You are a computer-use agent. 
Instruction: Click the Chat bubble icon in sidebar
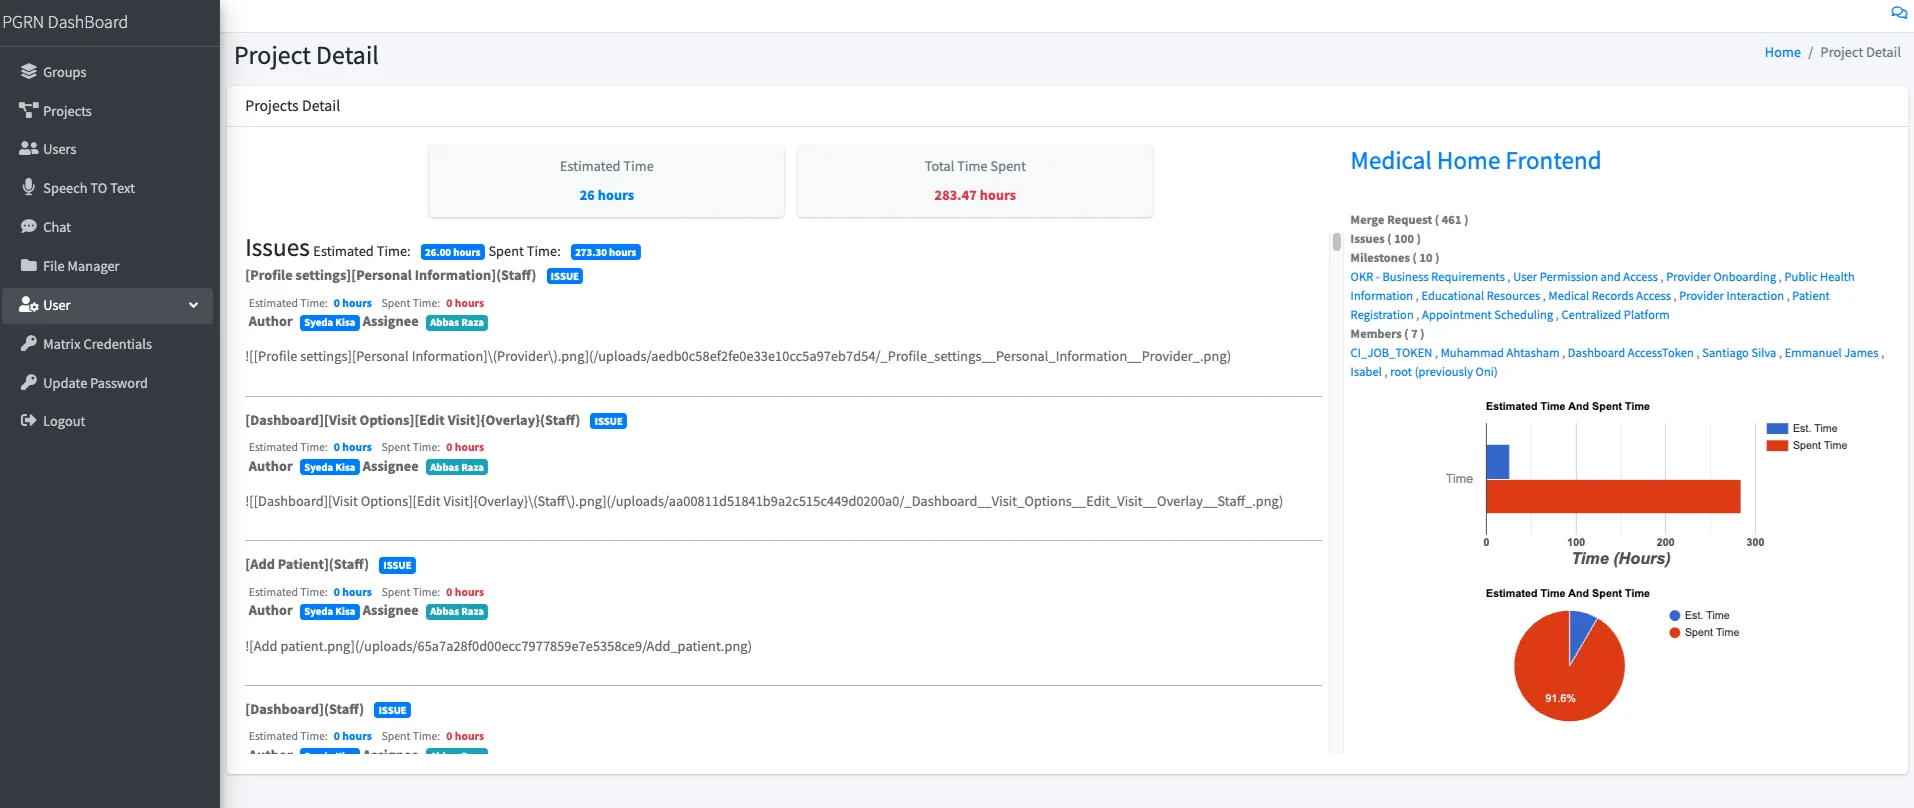28,227
